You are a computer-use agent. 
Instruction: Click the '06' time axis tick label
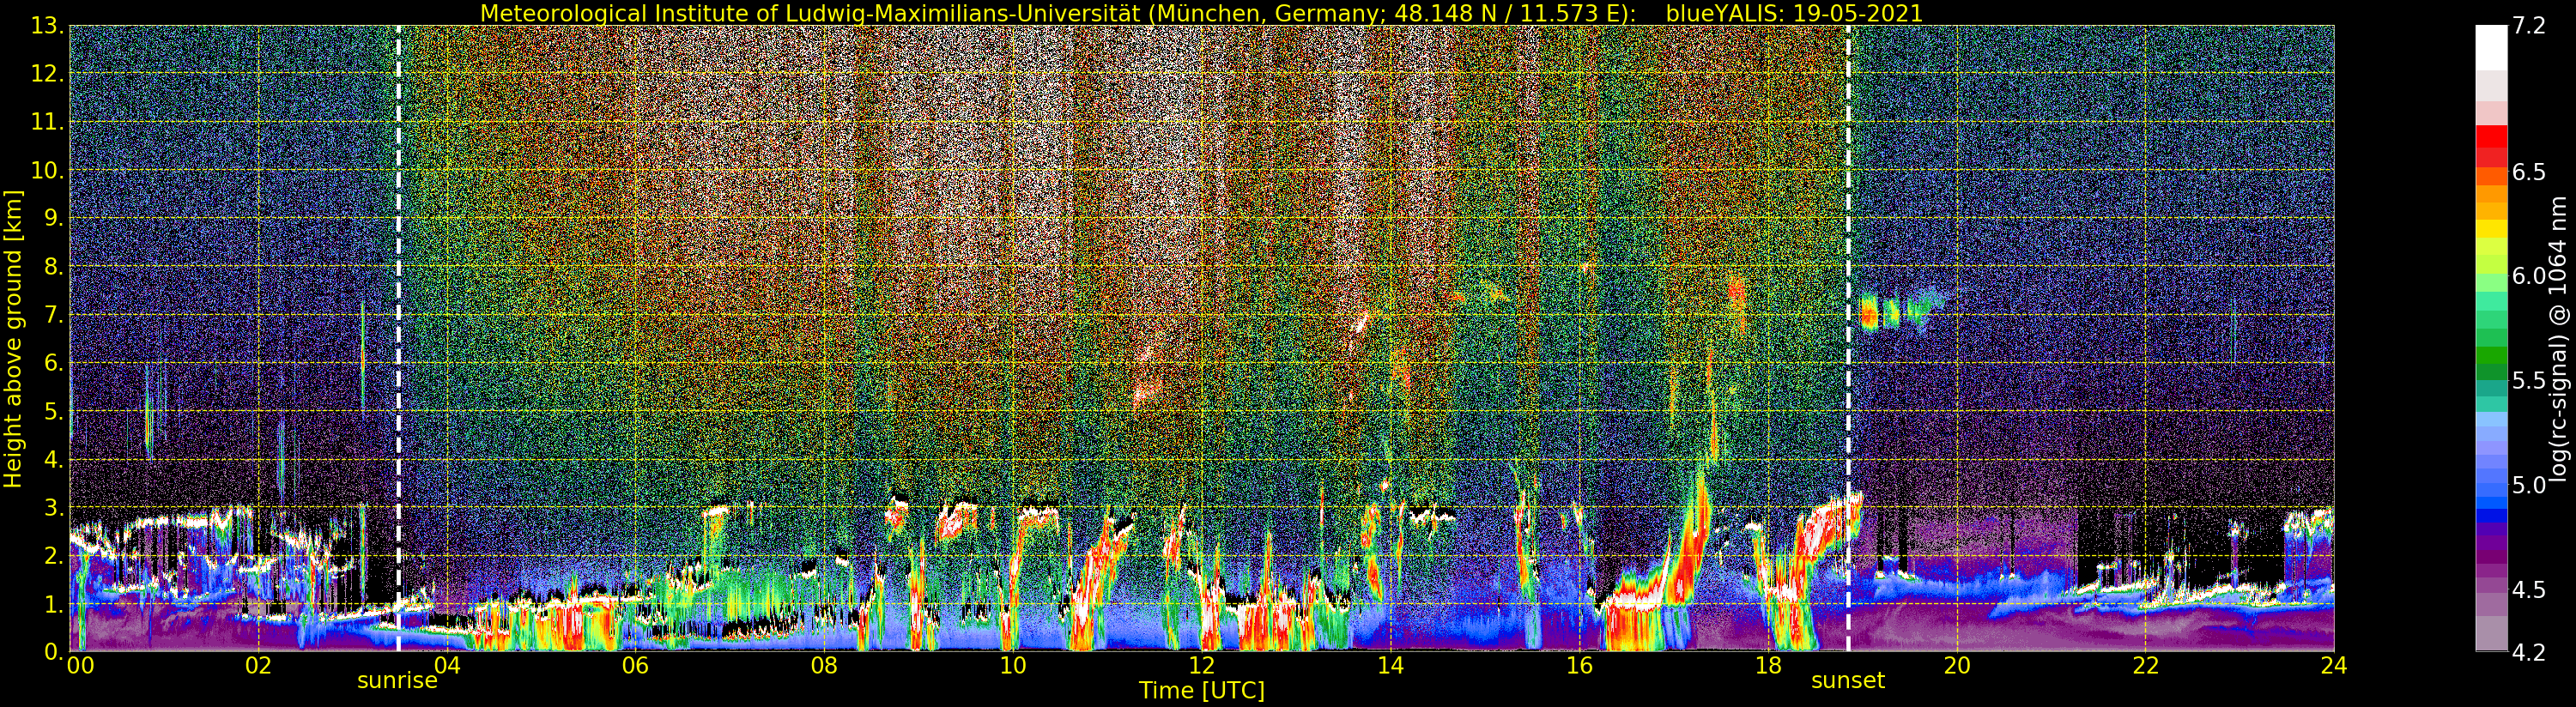(635, 666)
